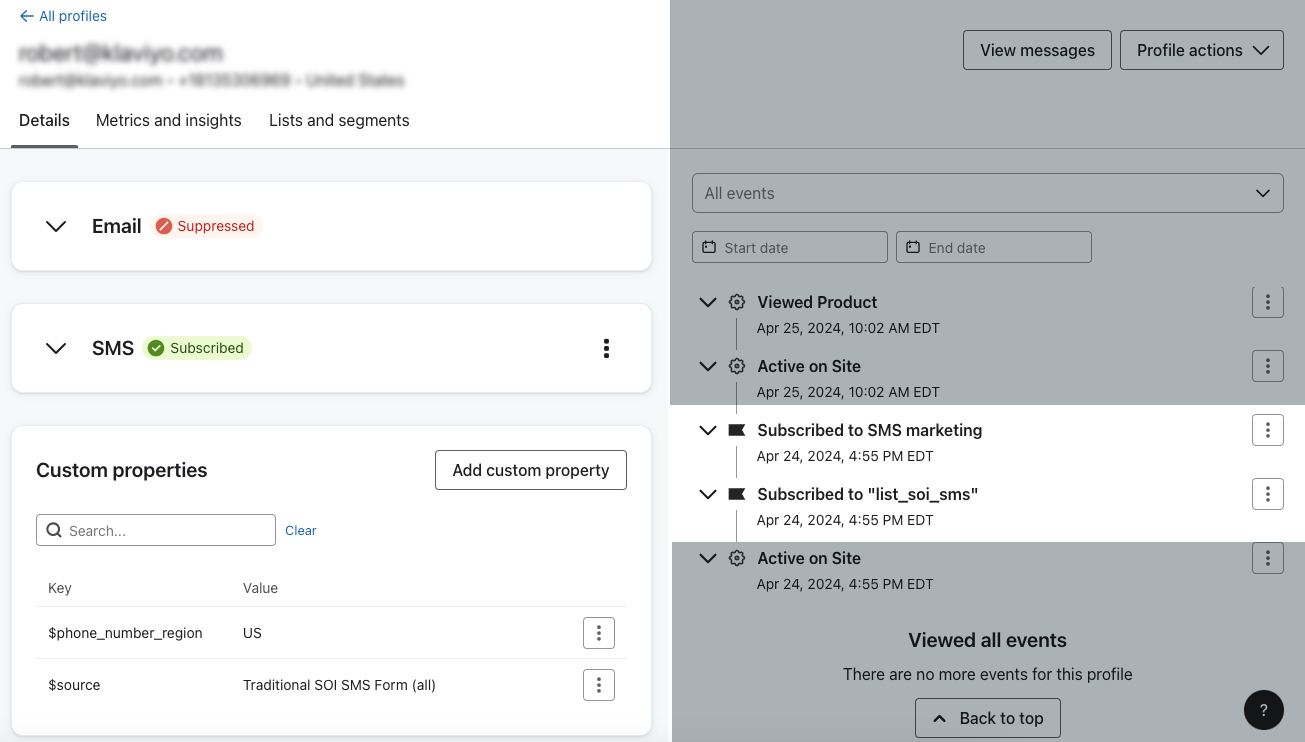
Task: Switch to the Lists and segments tab
Action: pos(338,120)
